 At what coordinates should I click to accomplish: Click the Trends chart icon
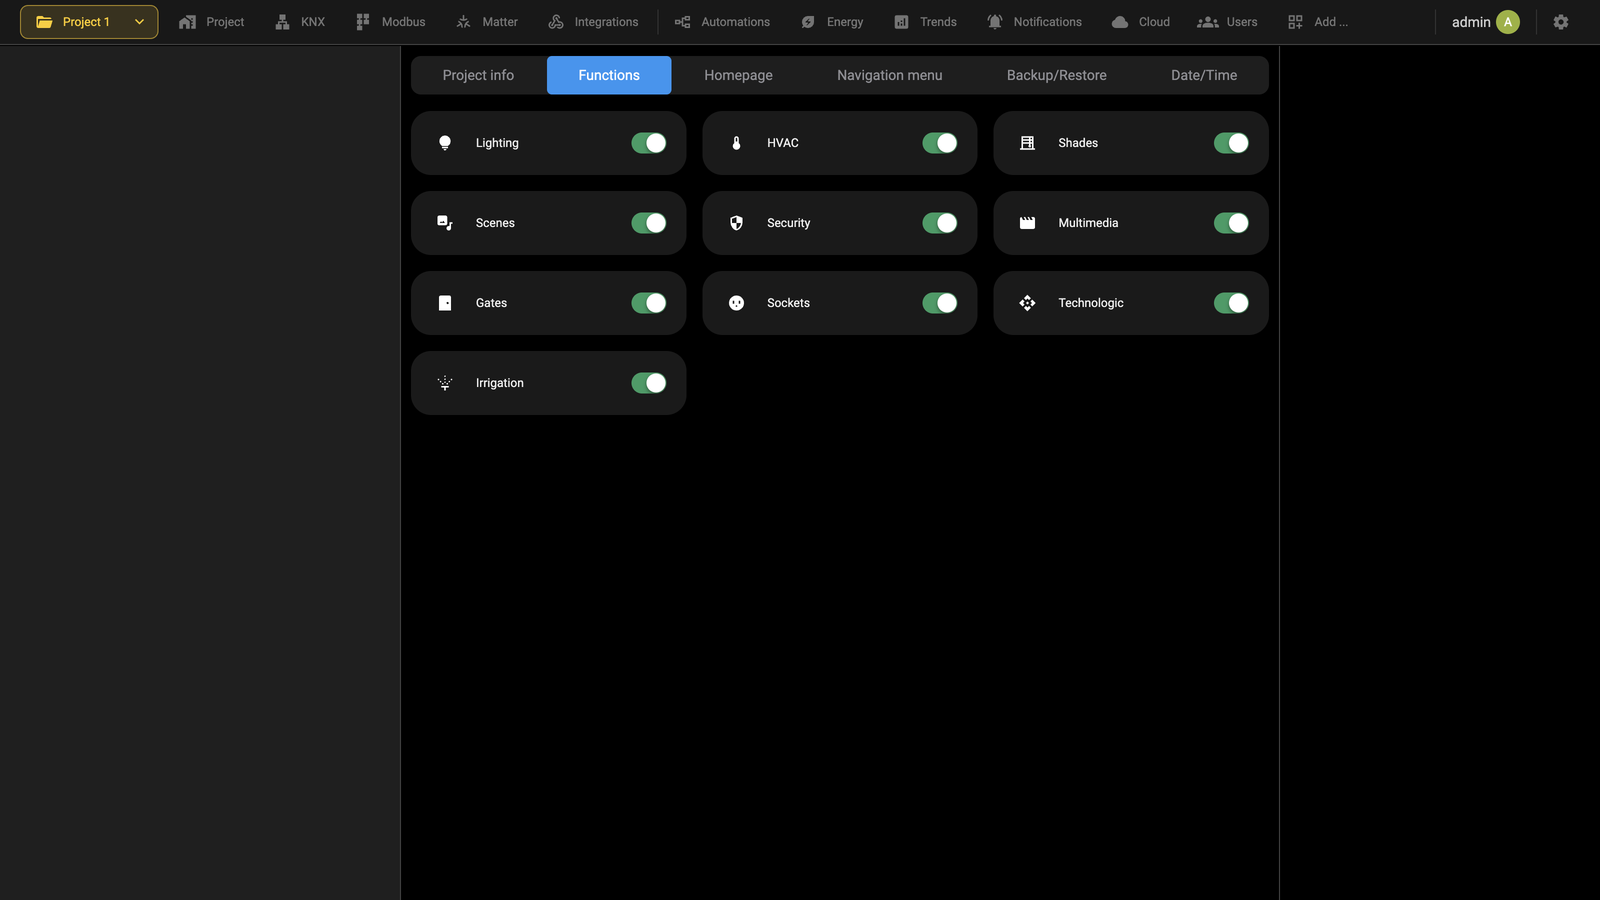(x=901, y=22)
